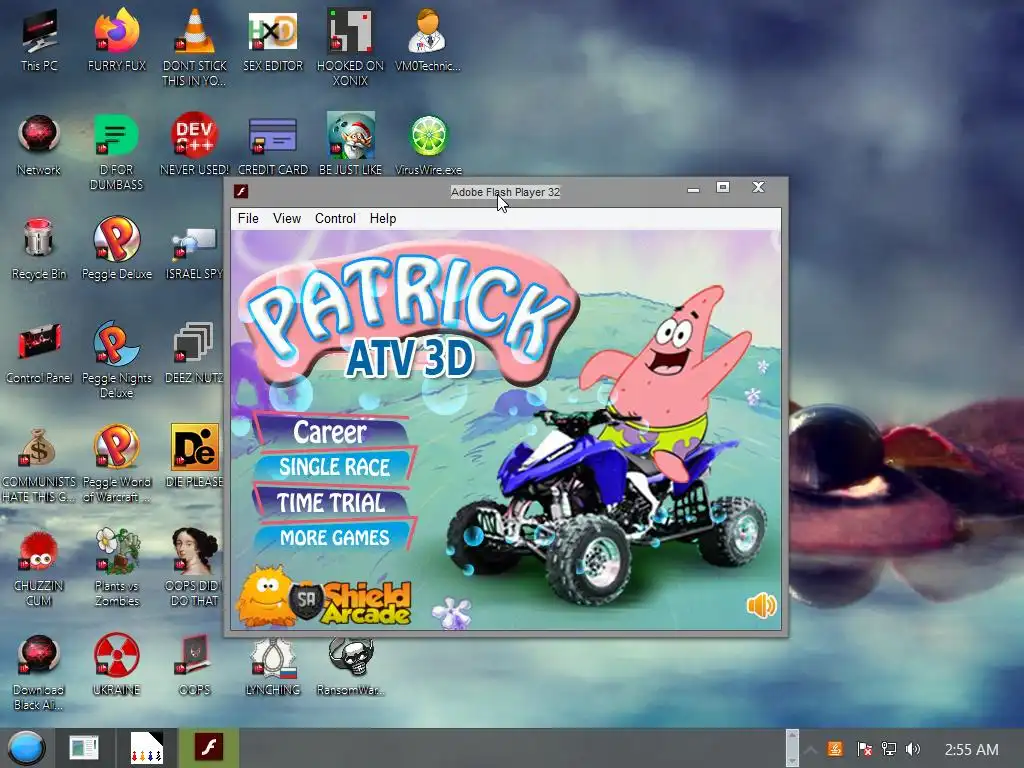Click the MORE GAMES button
Viewport: 1024px width, 768px height.
point(334,537)
